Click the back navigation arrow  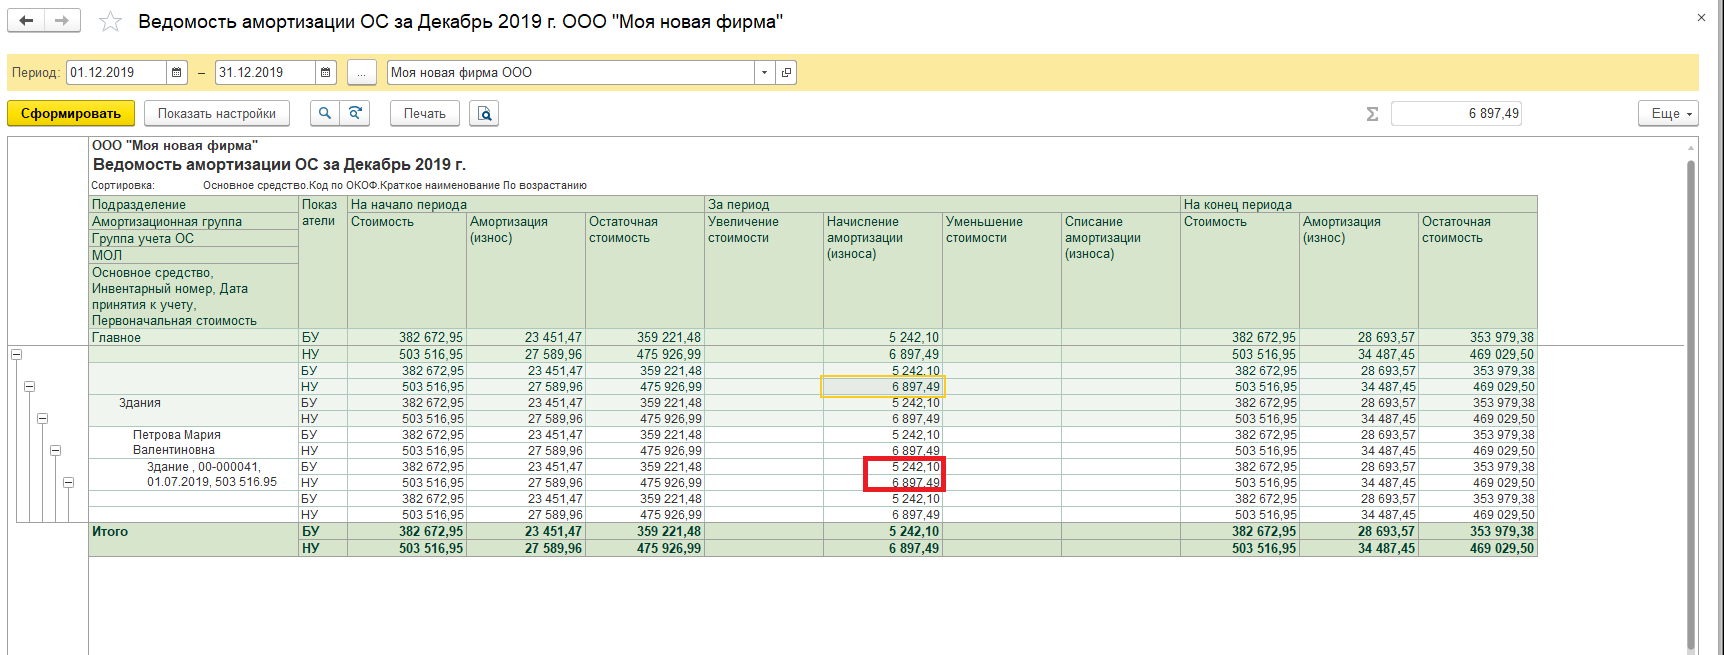(27, 21)
